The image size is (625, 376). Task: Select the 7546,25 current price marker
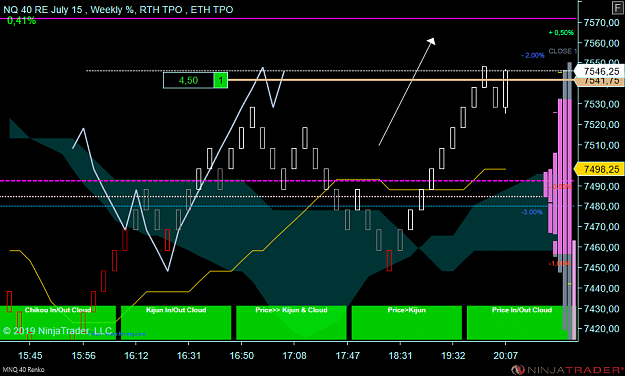point(599,71)
